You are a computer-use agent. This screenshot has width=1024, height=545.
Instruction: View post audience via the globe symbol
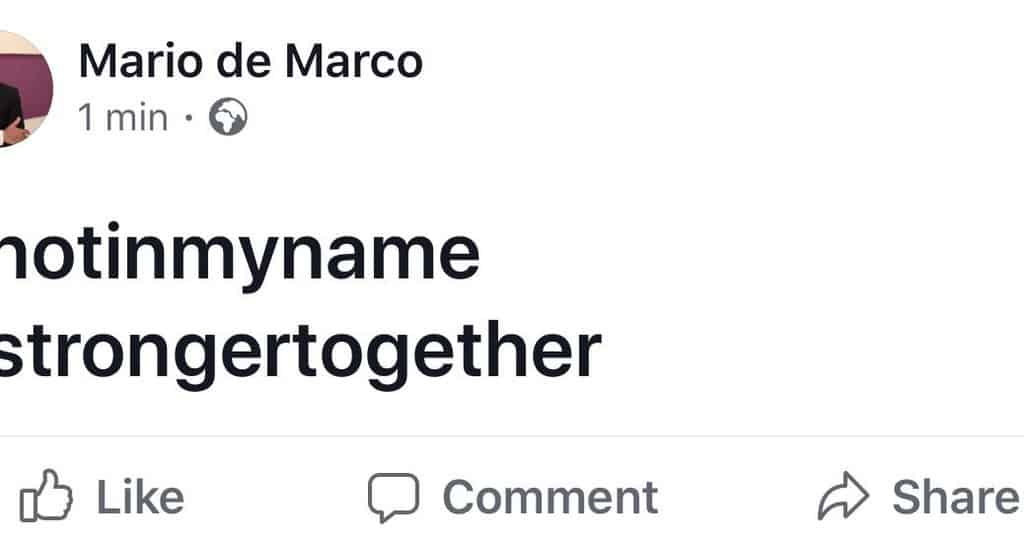(228, 117)
